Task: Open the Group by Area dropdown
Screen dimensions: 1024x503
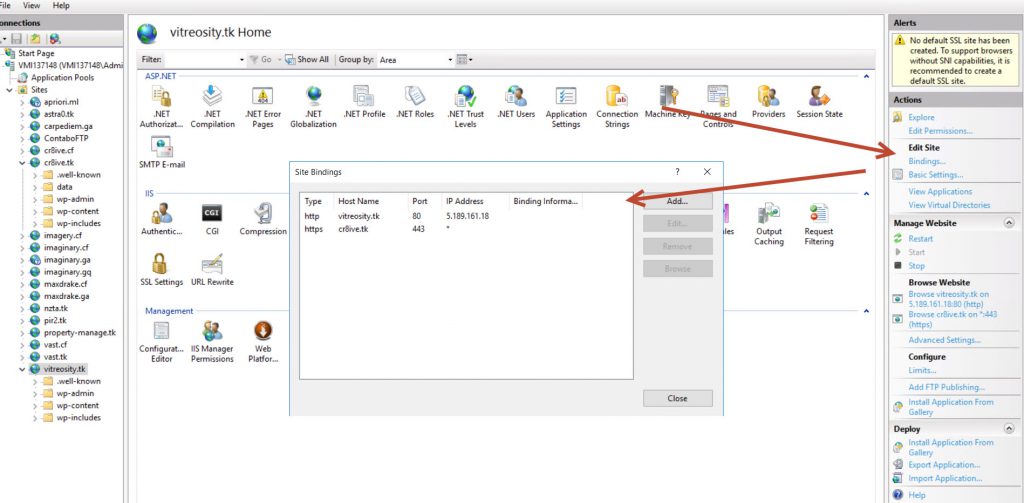Action: (411, 60)
